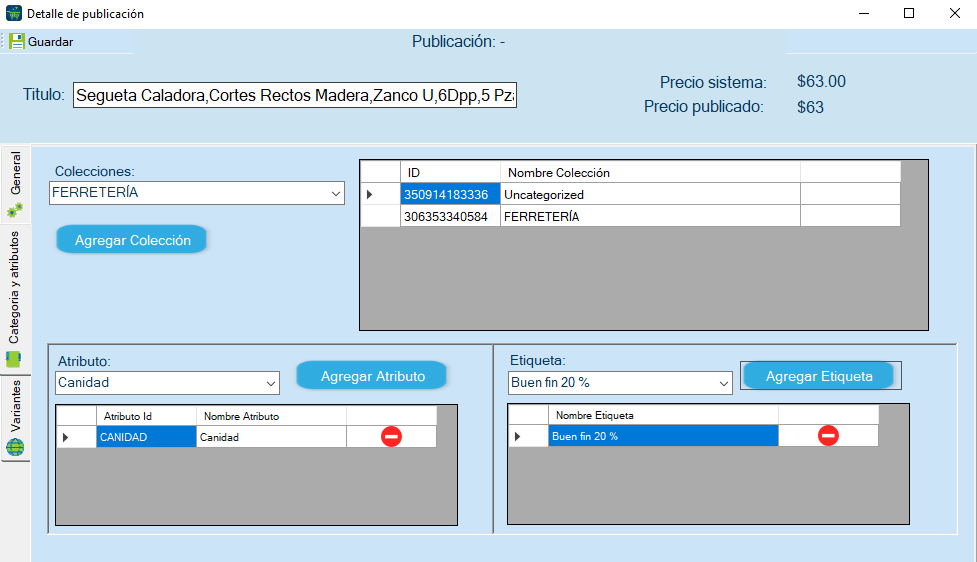Click the row selector arrow of Uncategorized row

click(x=380, y=194)
